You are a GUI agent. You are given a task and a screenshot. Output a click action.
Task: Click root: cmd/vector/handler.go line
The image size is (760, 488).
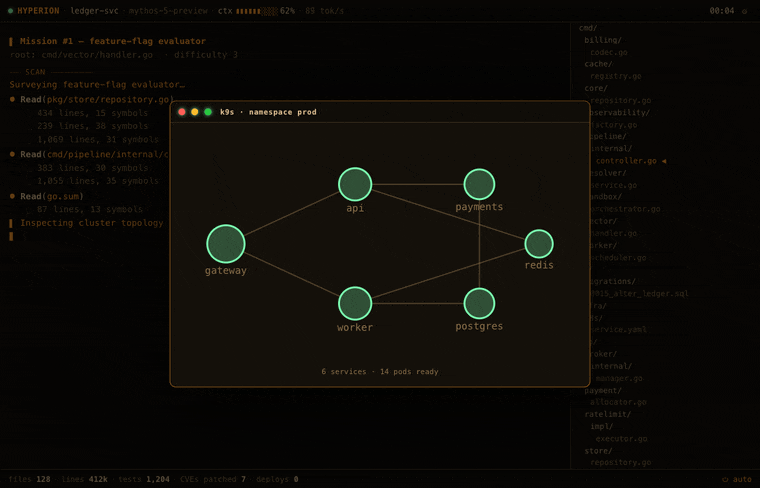pos(124,55)
